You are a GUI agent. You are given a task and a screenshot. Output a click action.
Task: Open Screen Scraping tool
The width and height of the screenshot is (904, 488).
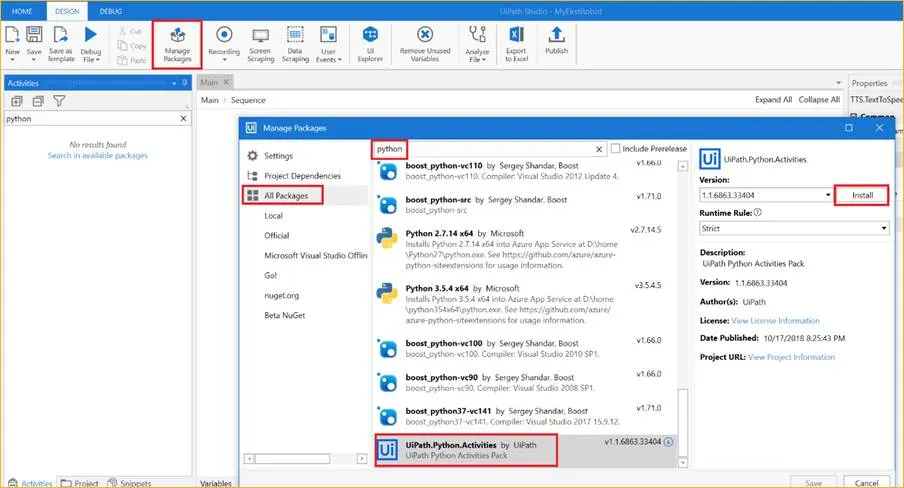point(261,44)
